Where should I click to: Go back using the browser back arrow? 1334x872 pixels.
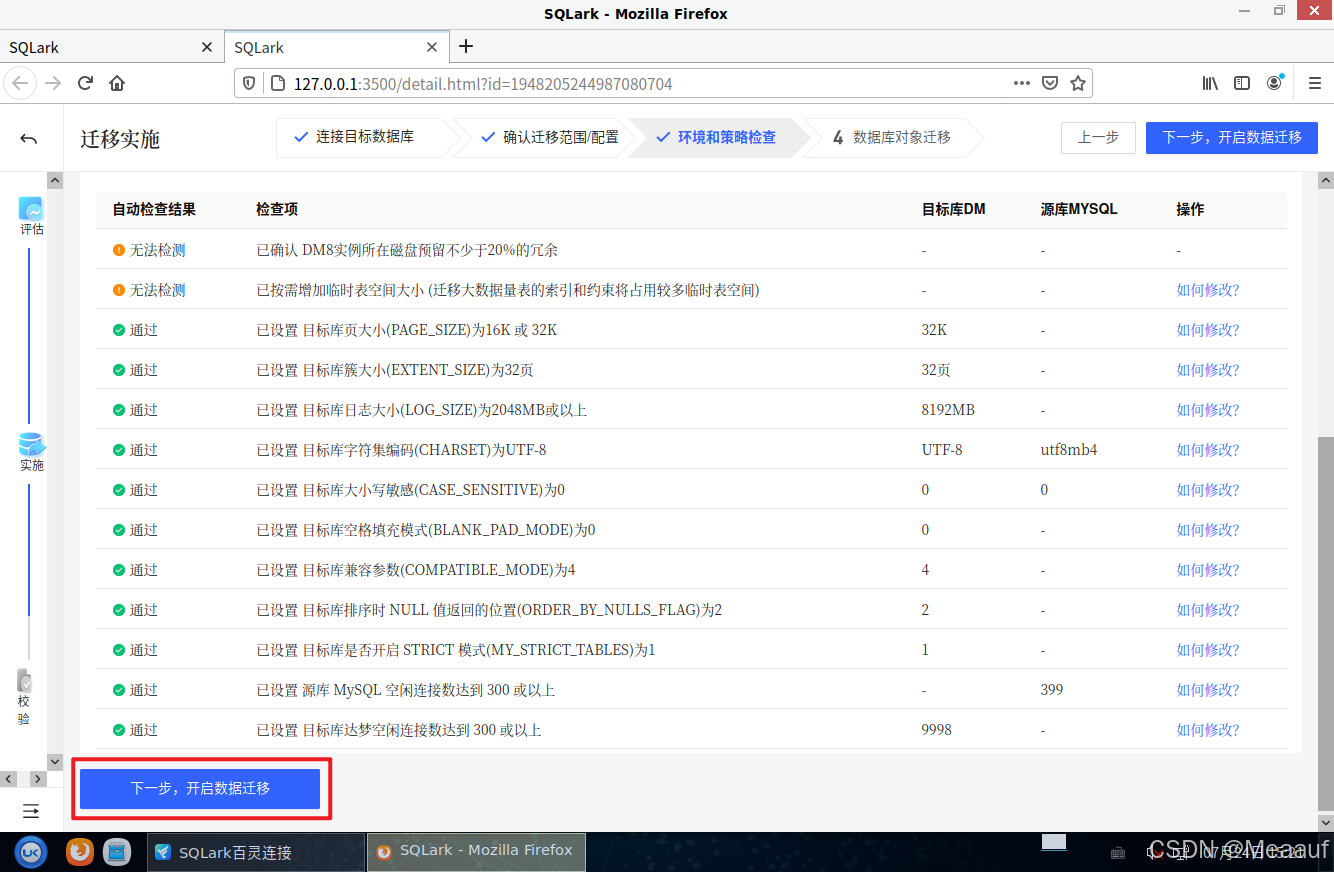pos(21,83)
